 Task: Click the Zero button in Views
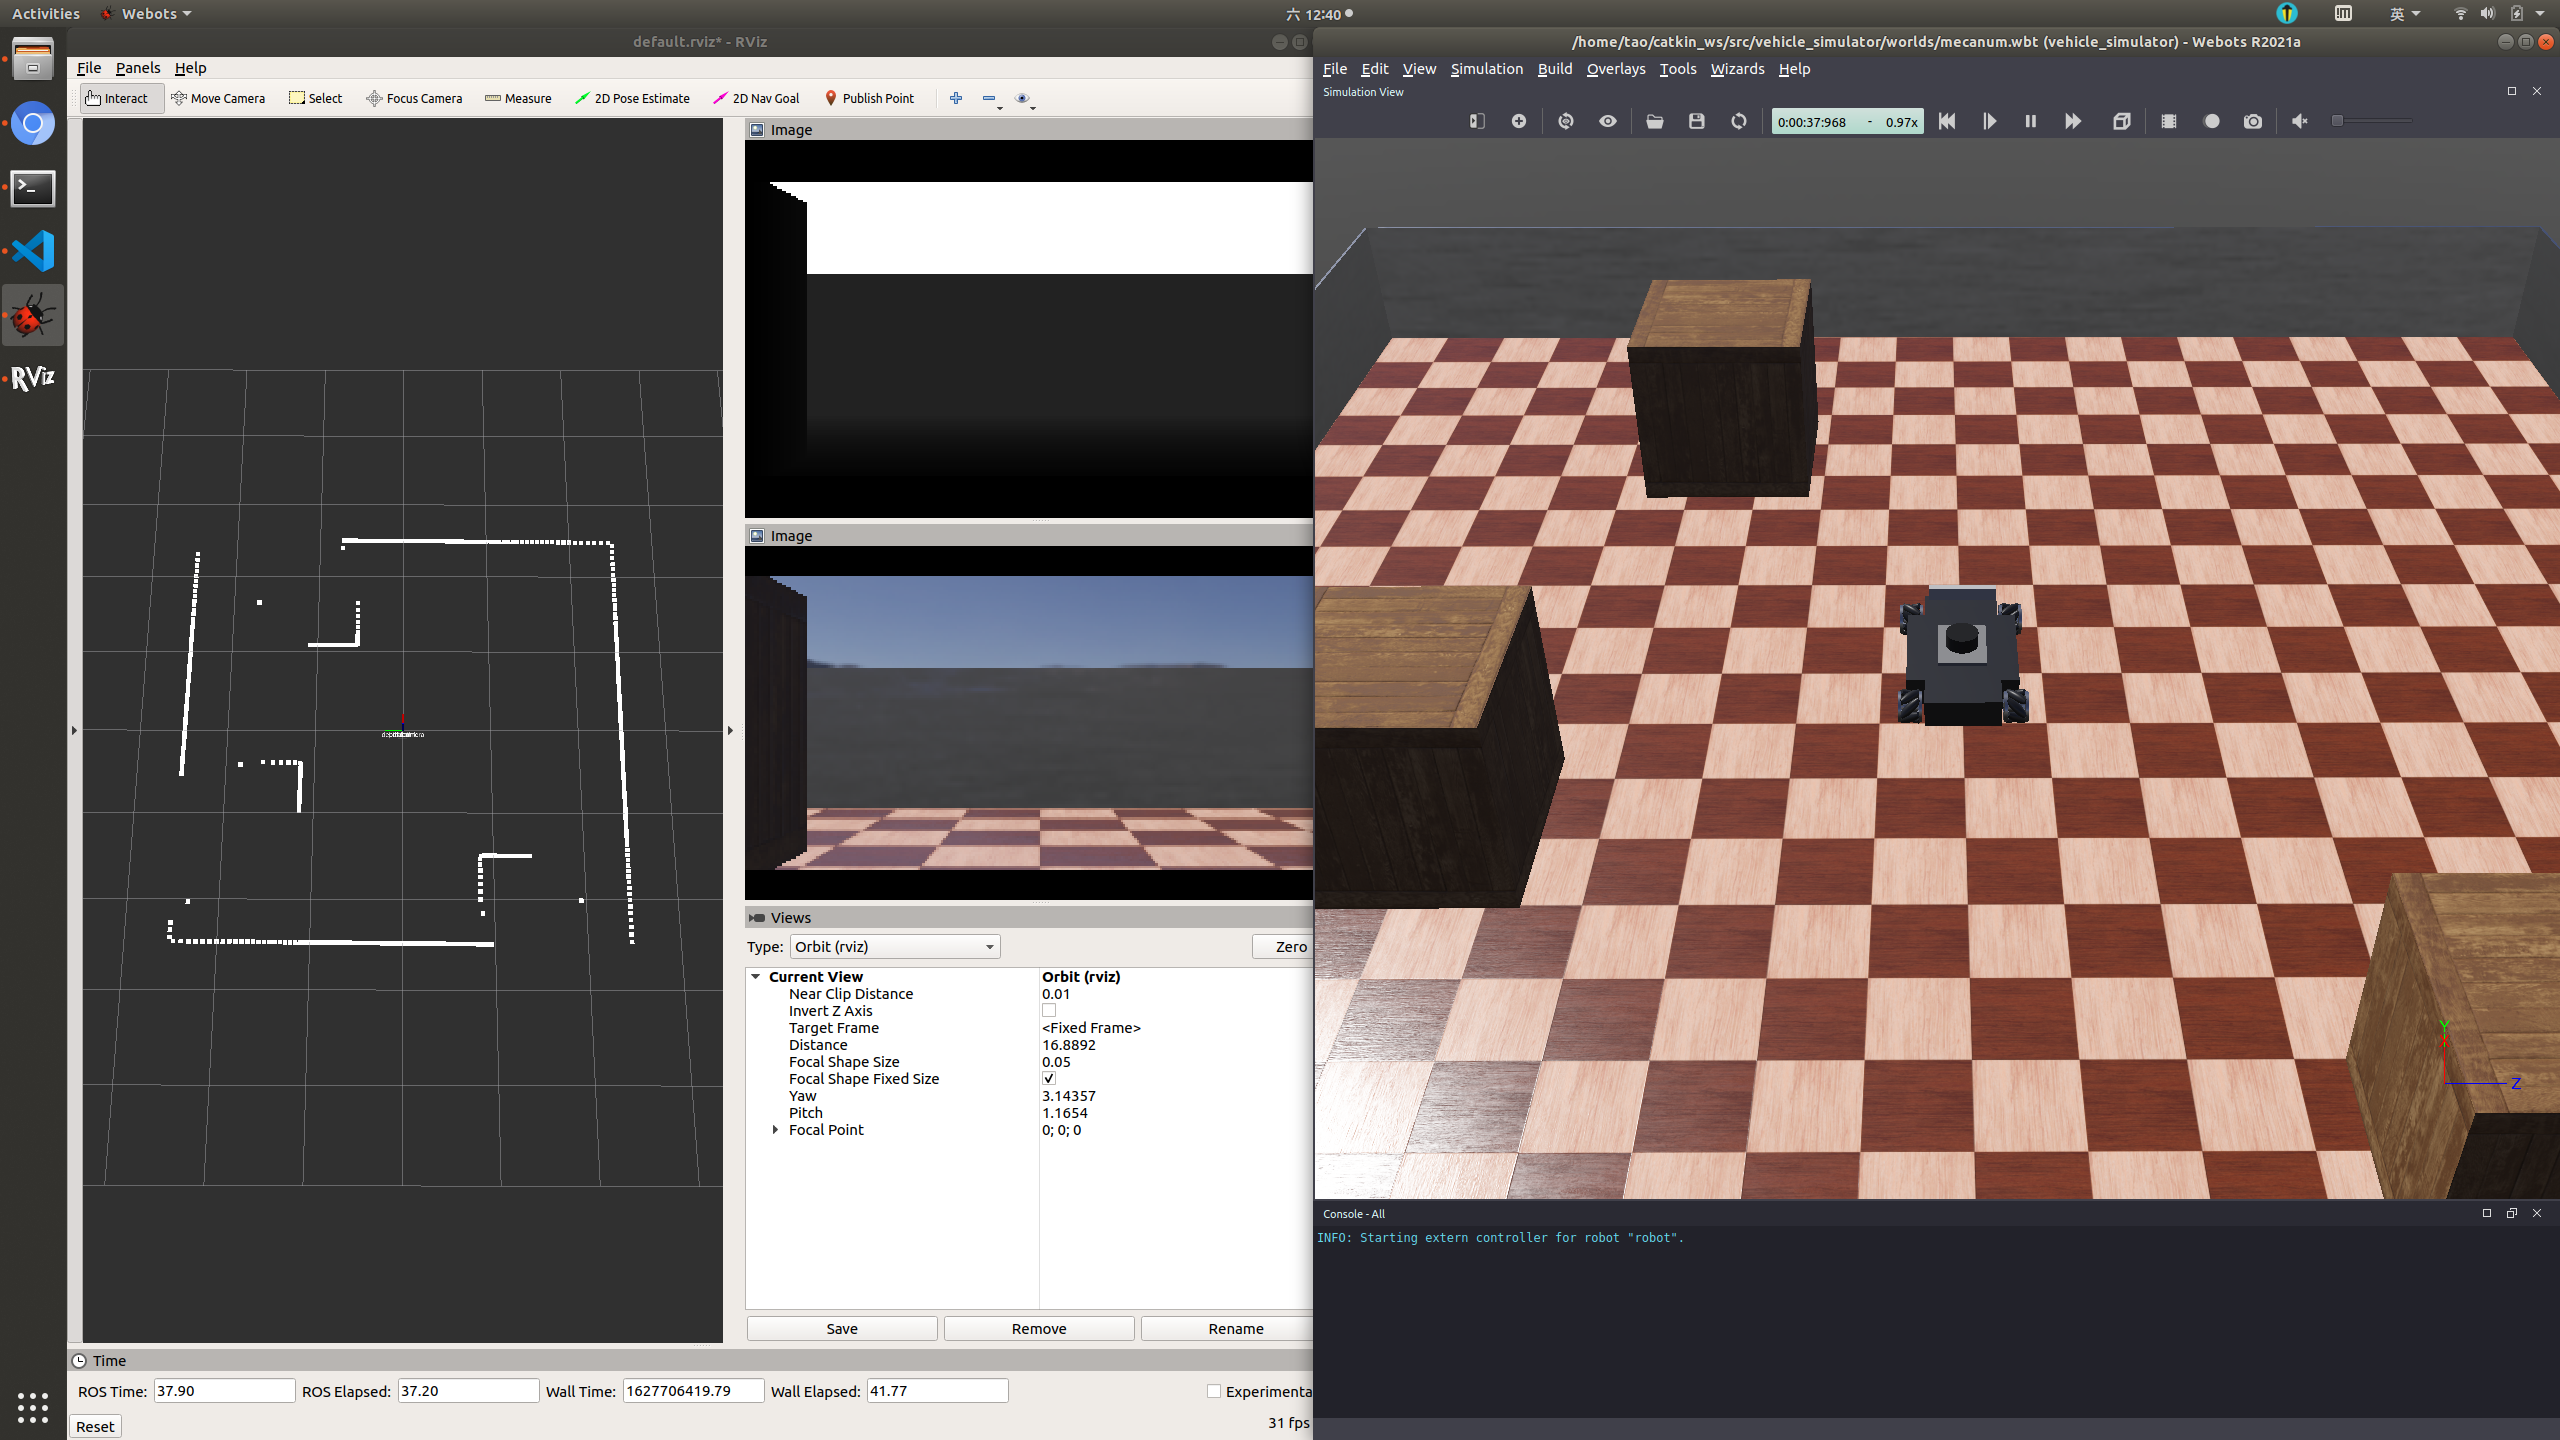click(1290, 947)
